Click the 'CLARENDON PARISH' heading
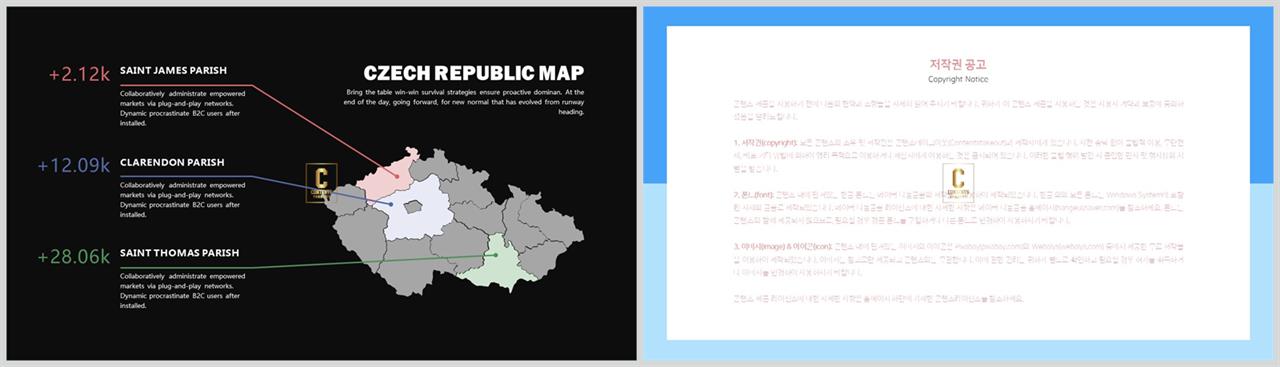 click(x=172, y=162)
